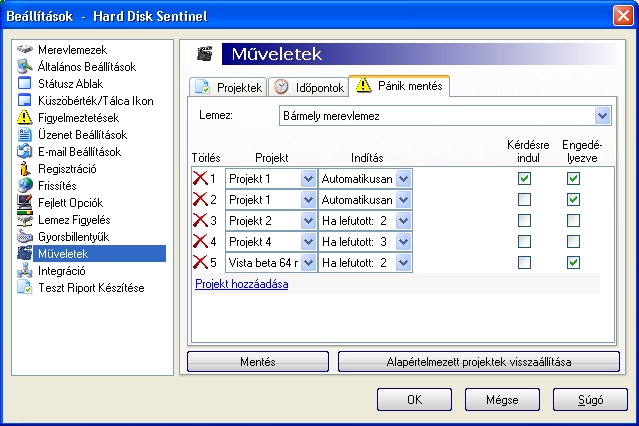639x426 pixels.
Task: Click the red X delete icon for row 1
Action: pos(200,178)
